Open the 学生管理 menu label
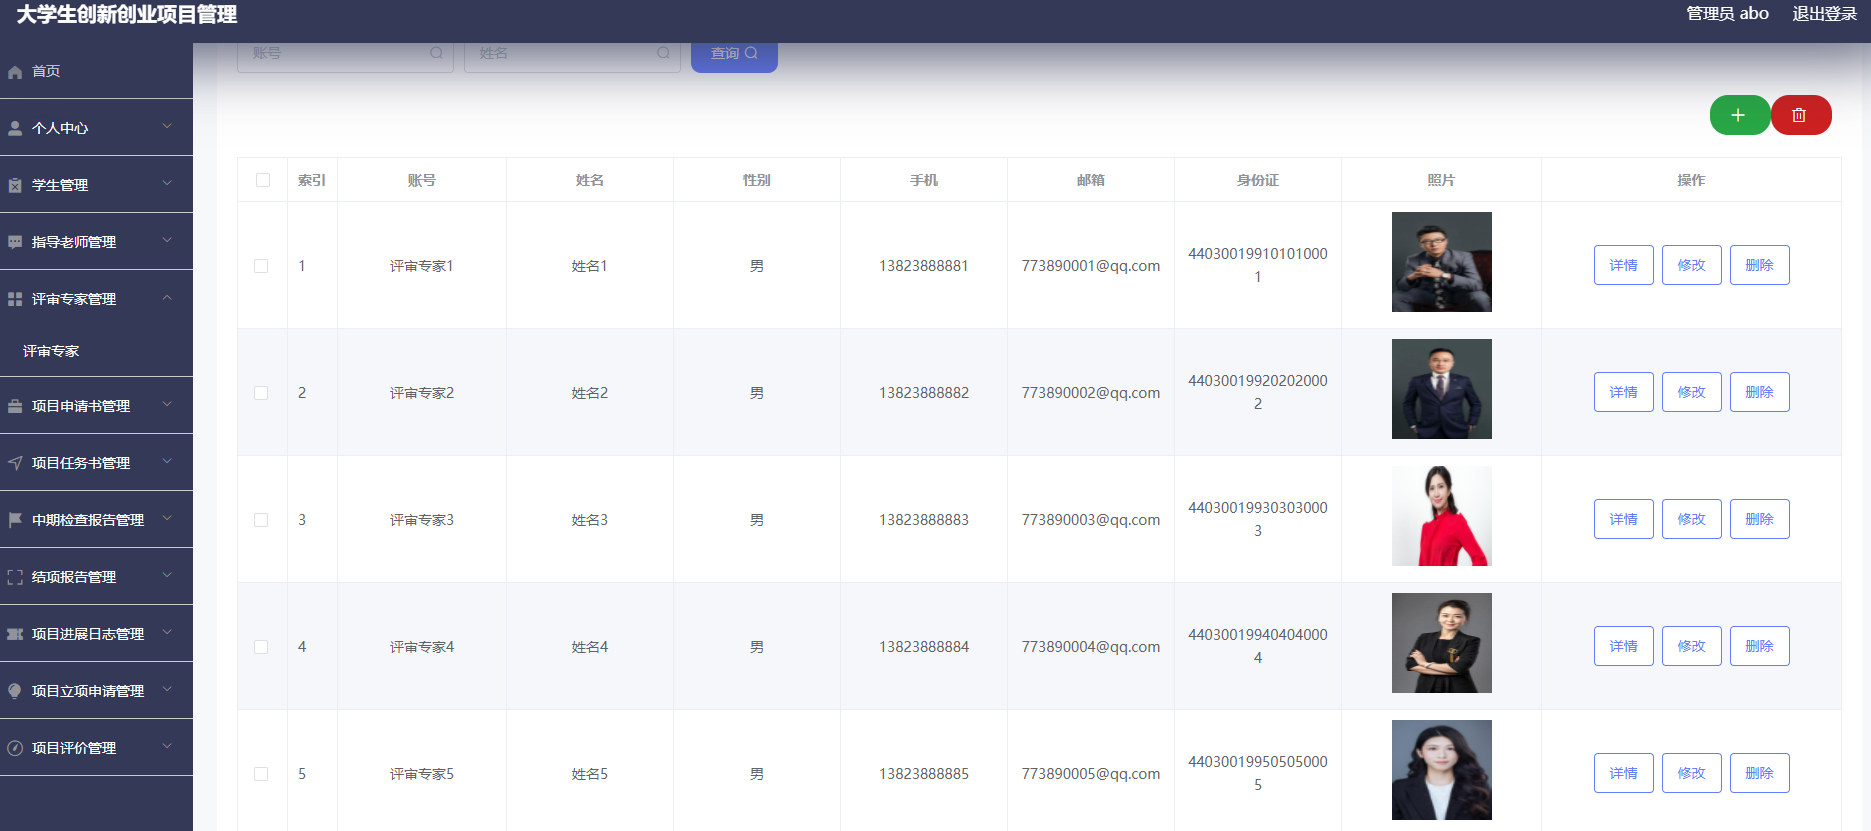Viewport: 1871px width, 831px height. [x=60, y=185]
